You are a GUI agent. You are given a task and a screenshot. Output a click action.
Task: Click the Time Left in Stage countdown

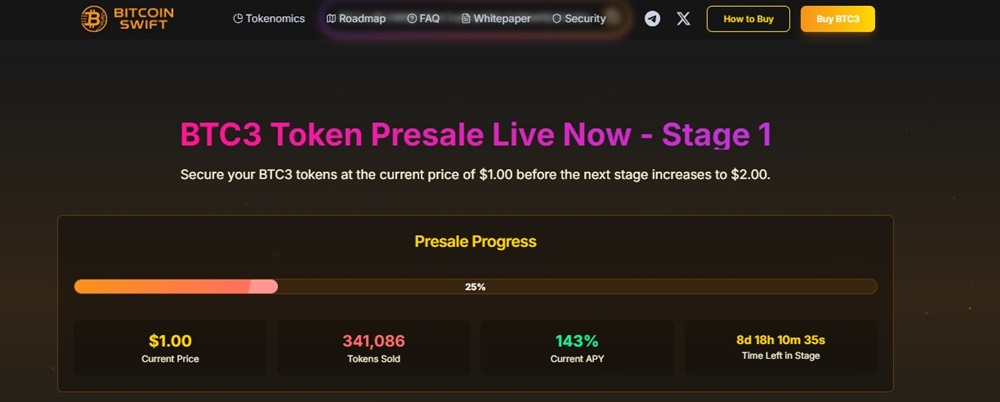coord(780,347)
